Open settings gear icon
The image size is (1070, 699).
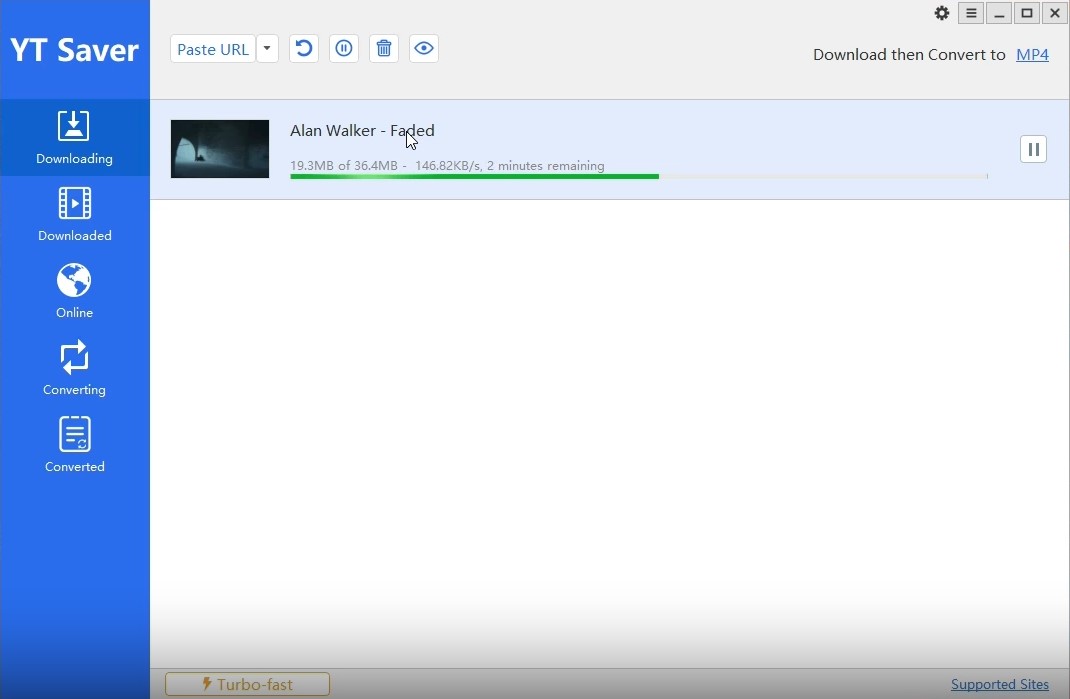(x=942, y=13)
